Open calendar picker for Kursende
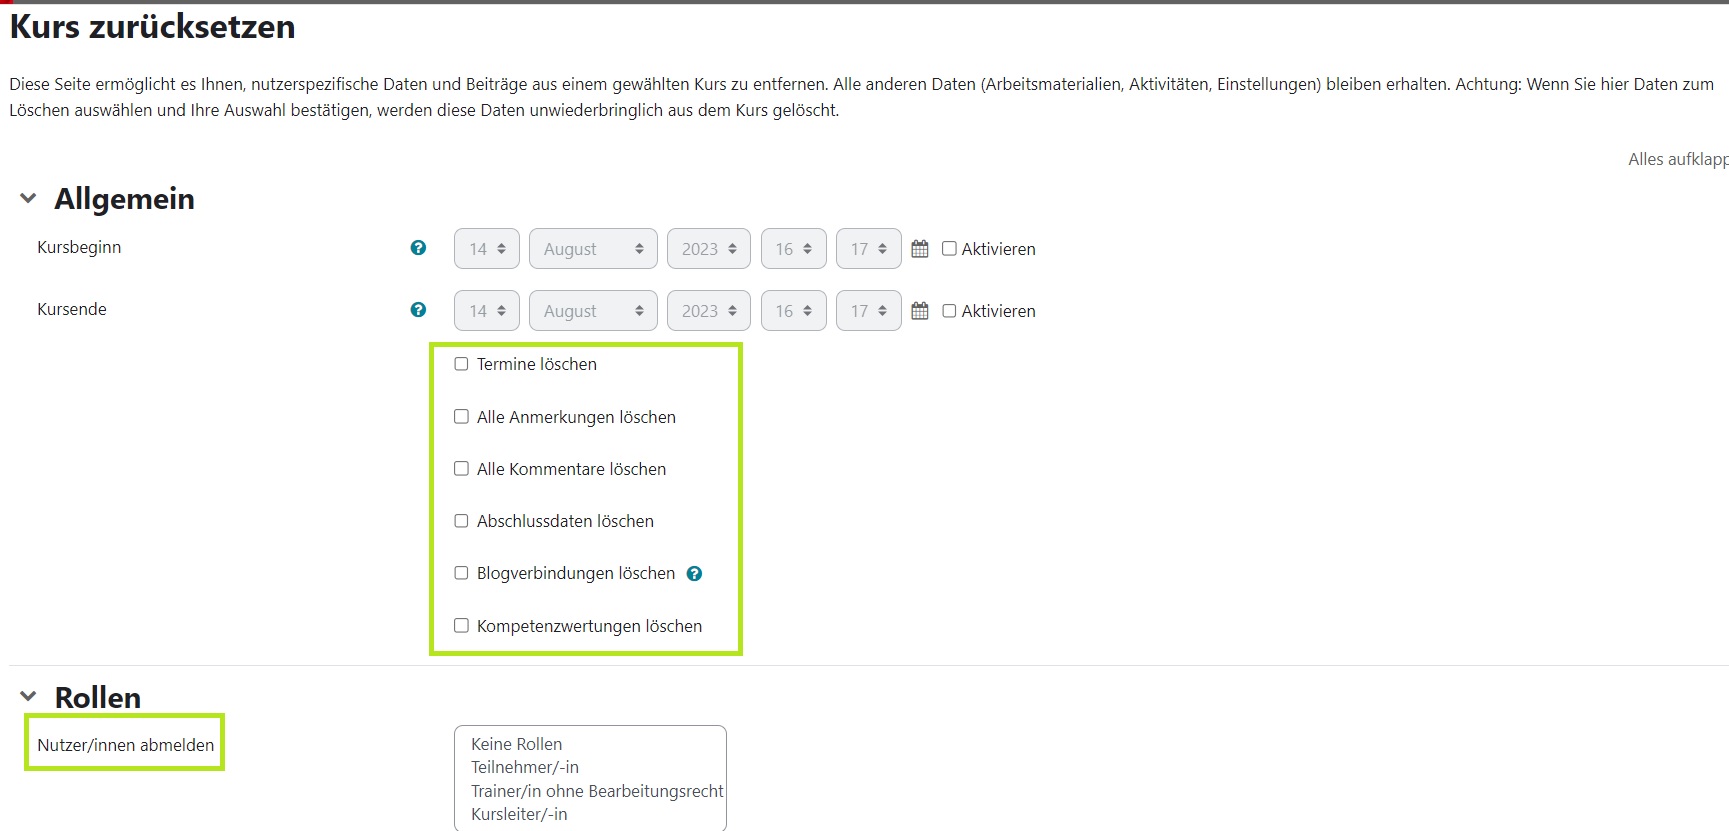The width and height of the screenshot is (1729, 831). click(920, 311)
